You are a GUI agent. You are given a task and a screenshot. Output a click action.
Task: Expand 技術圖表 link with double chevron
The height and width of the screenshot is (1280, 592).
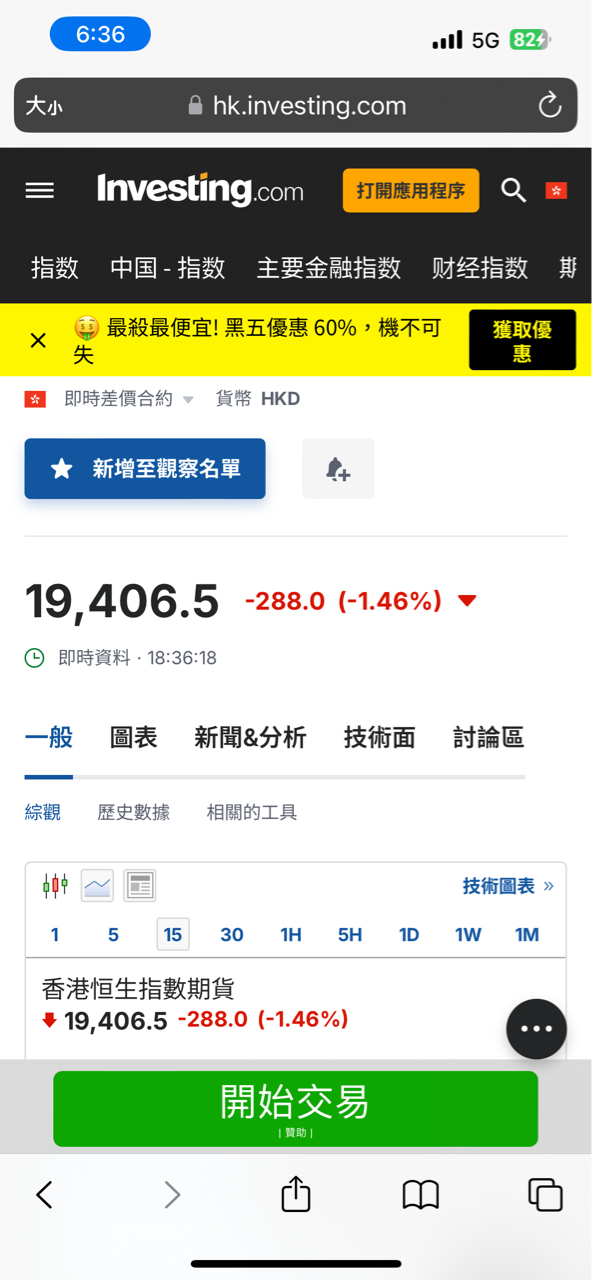(x=508, y=886)
